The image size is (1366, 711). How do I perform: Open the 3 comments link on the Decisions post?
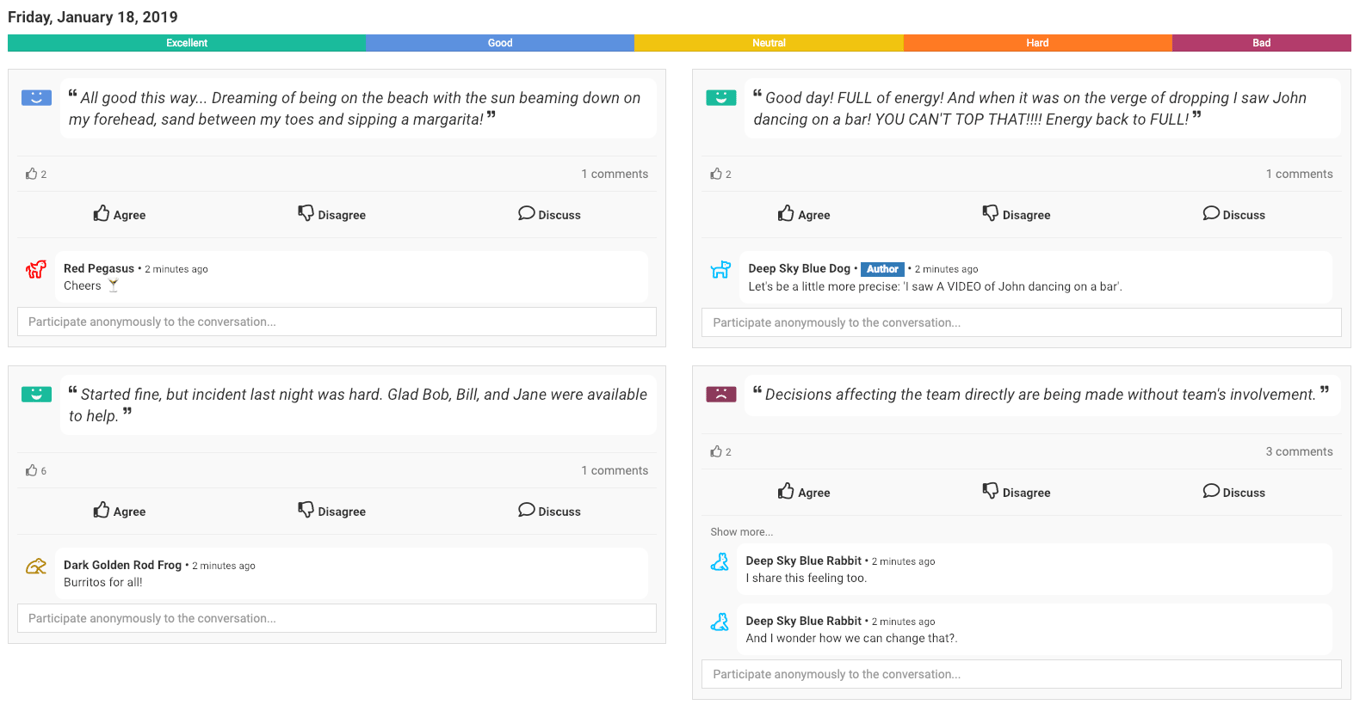(x=1298, y=452)
